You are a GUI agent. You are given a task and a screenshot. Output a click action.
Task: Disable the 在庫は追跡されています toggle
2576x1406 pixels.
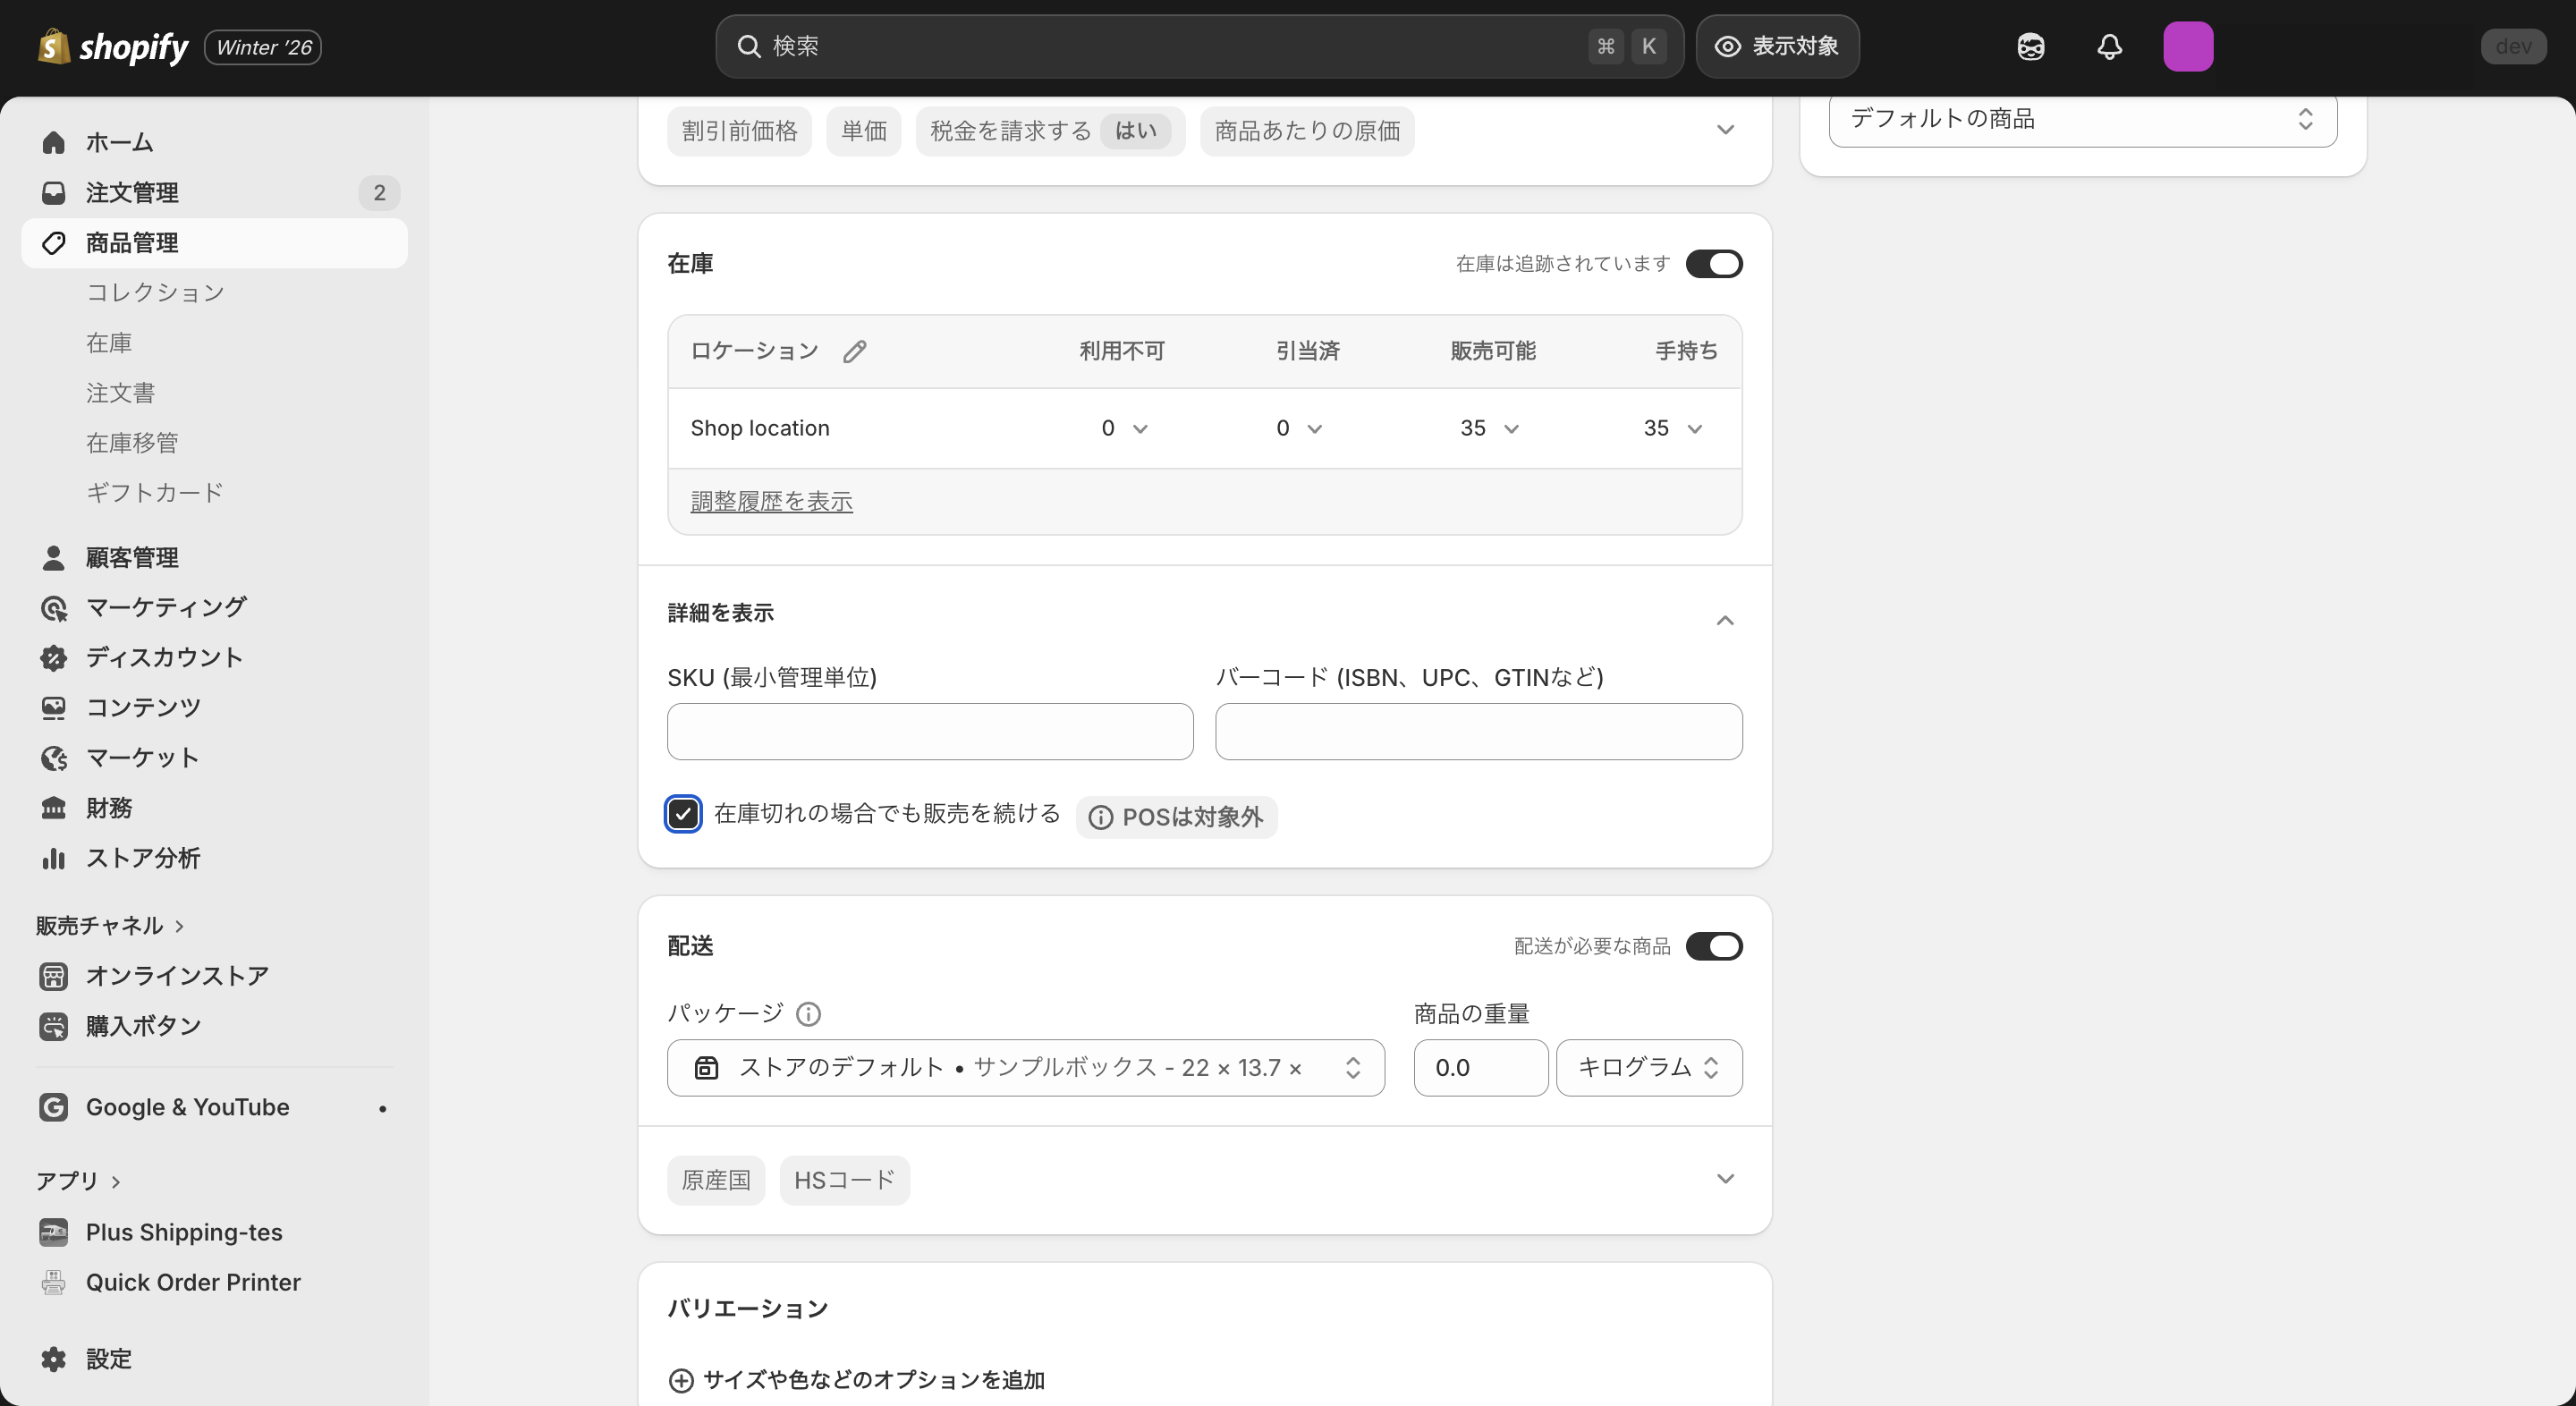1714,263
